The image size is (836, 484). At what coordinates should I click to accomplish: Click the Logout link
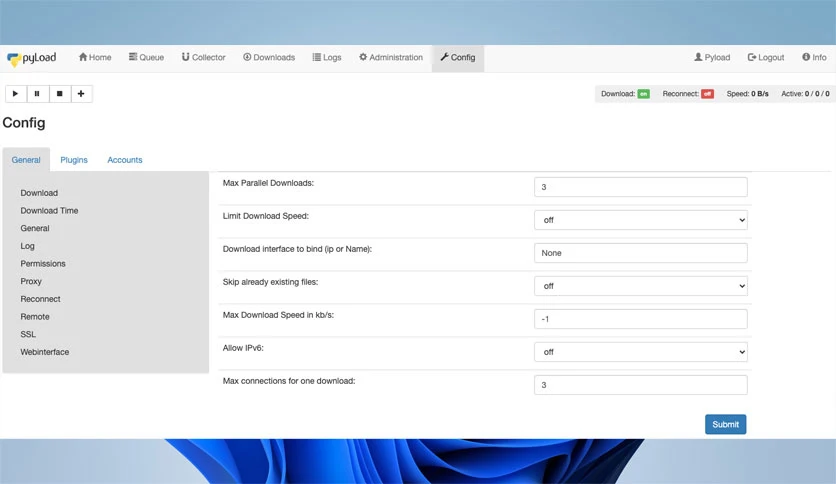766,58
